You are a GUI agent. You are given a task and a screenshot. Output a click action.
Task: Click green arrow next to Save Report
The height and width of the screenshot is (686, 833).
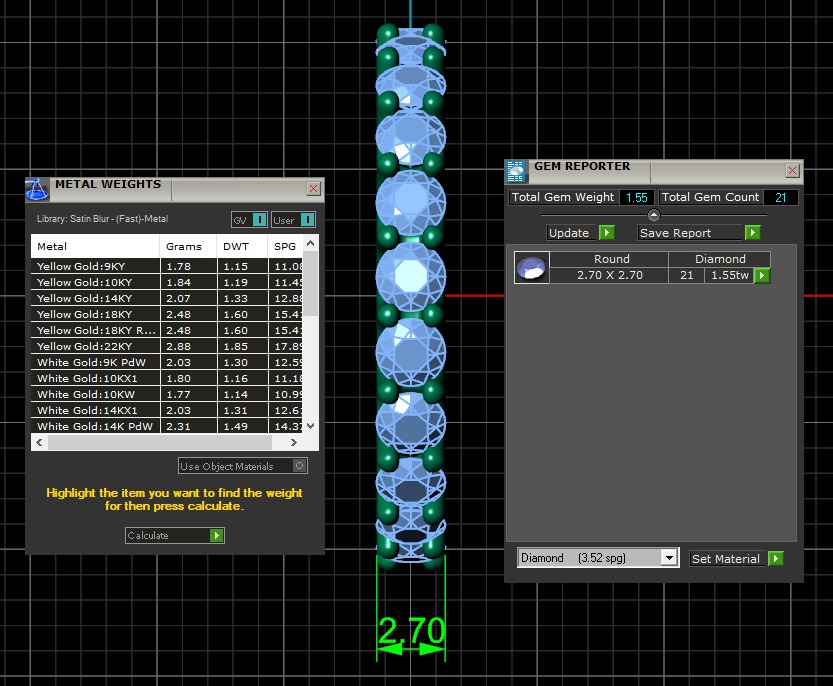coord(752,233)
